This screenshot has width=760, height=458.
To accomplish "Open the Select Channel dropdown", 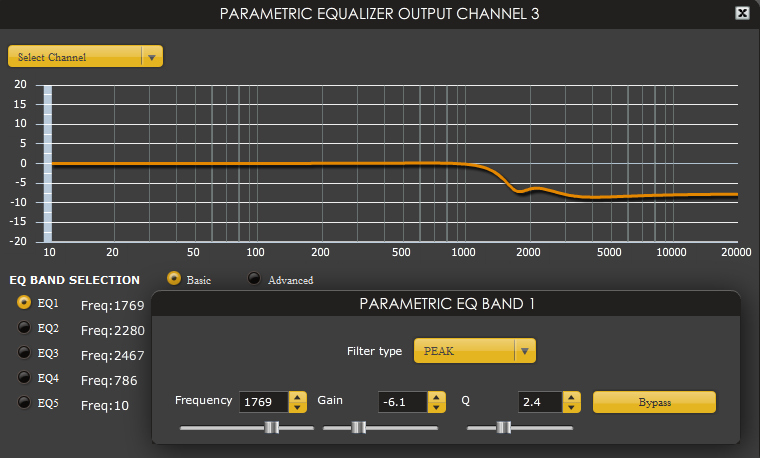I will click(x=85, y=57).
